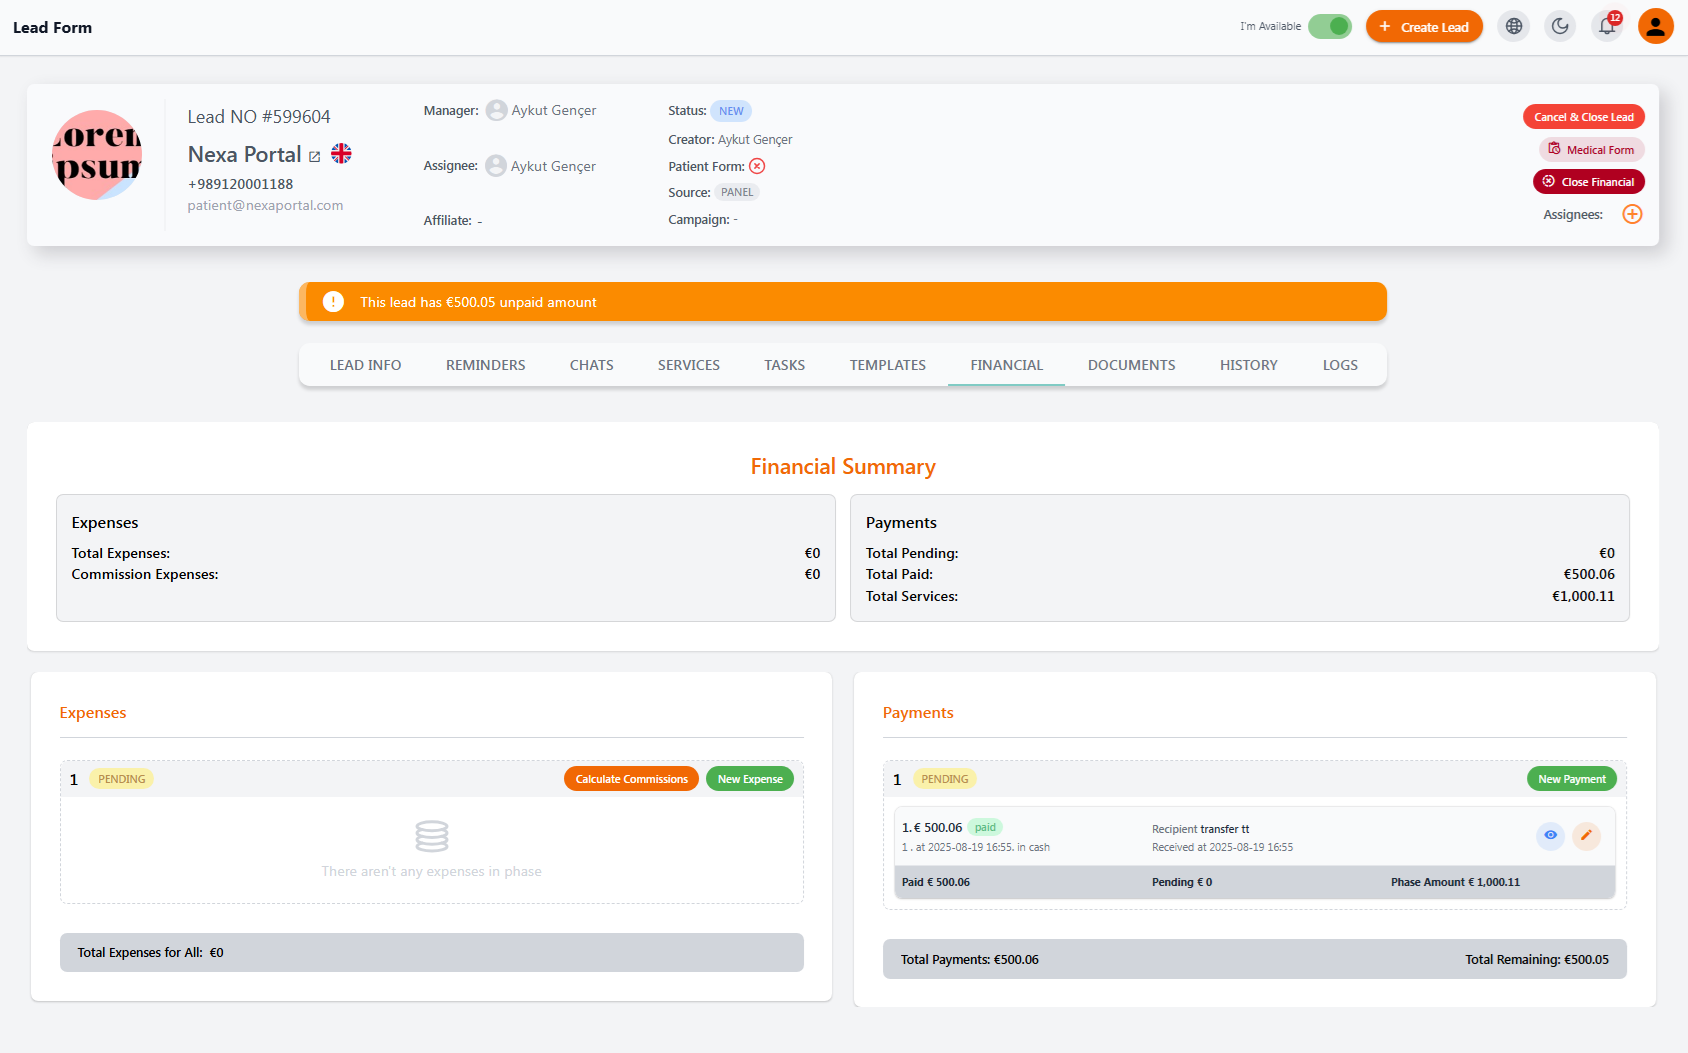
Task: Click the Manager avatar icon
Action: (x=496, y=111)
